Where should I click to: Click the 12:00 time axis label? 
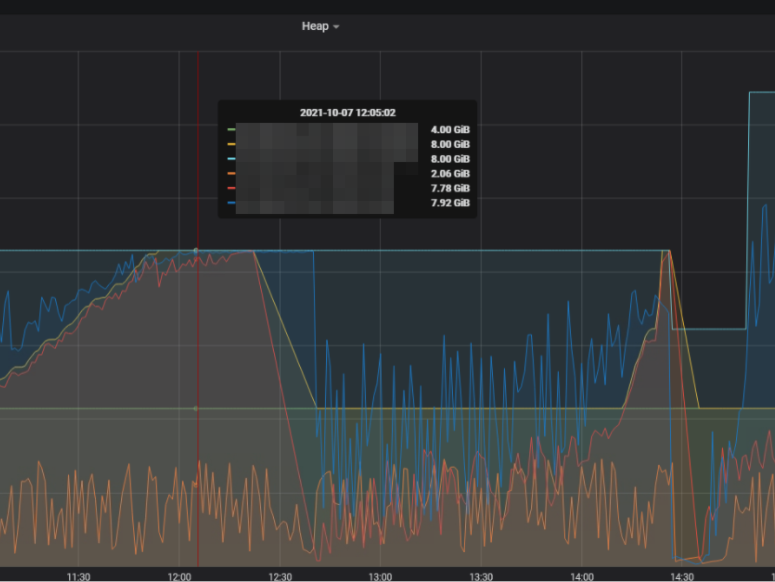click(x=179, y=577)
